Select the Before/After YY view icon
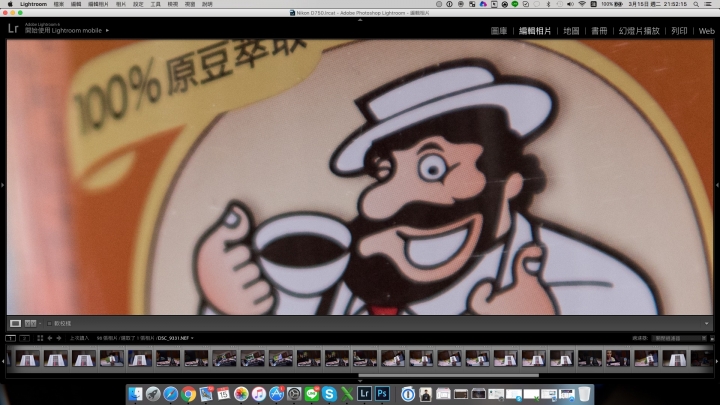720x405 pixels. tap(30, 323)
